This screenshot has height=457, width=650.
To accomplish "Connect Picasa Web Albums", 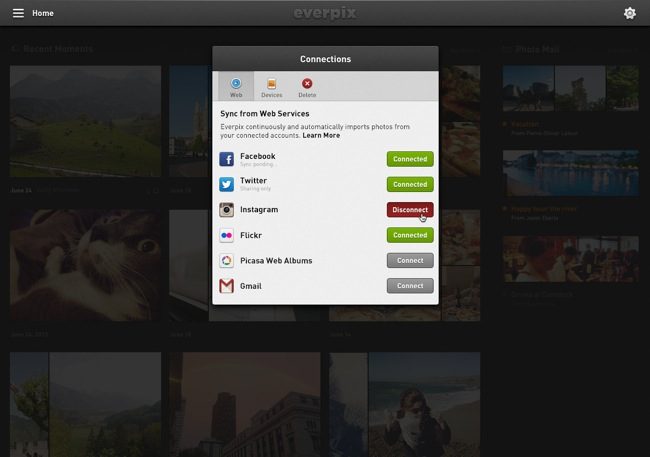I will coord(410,260).
